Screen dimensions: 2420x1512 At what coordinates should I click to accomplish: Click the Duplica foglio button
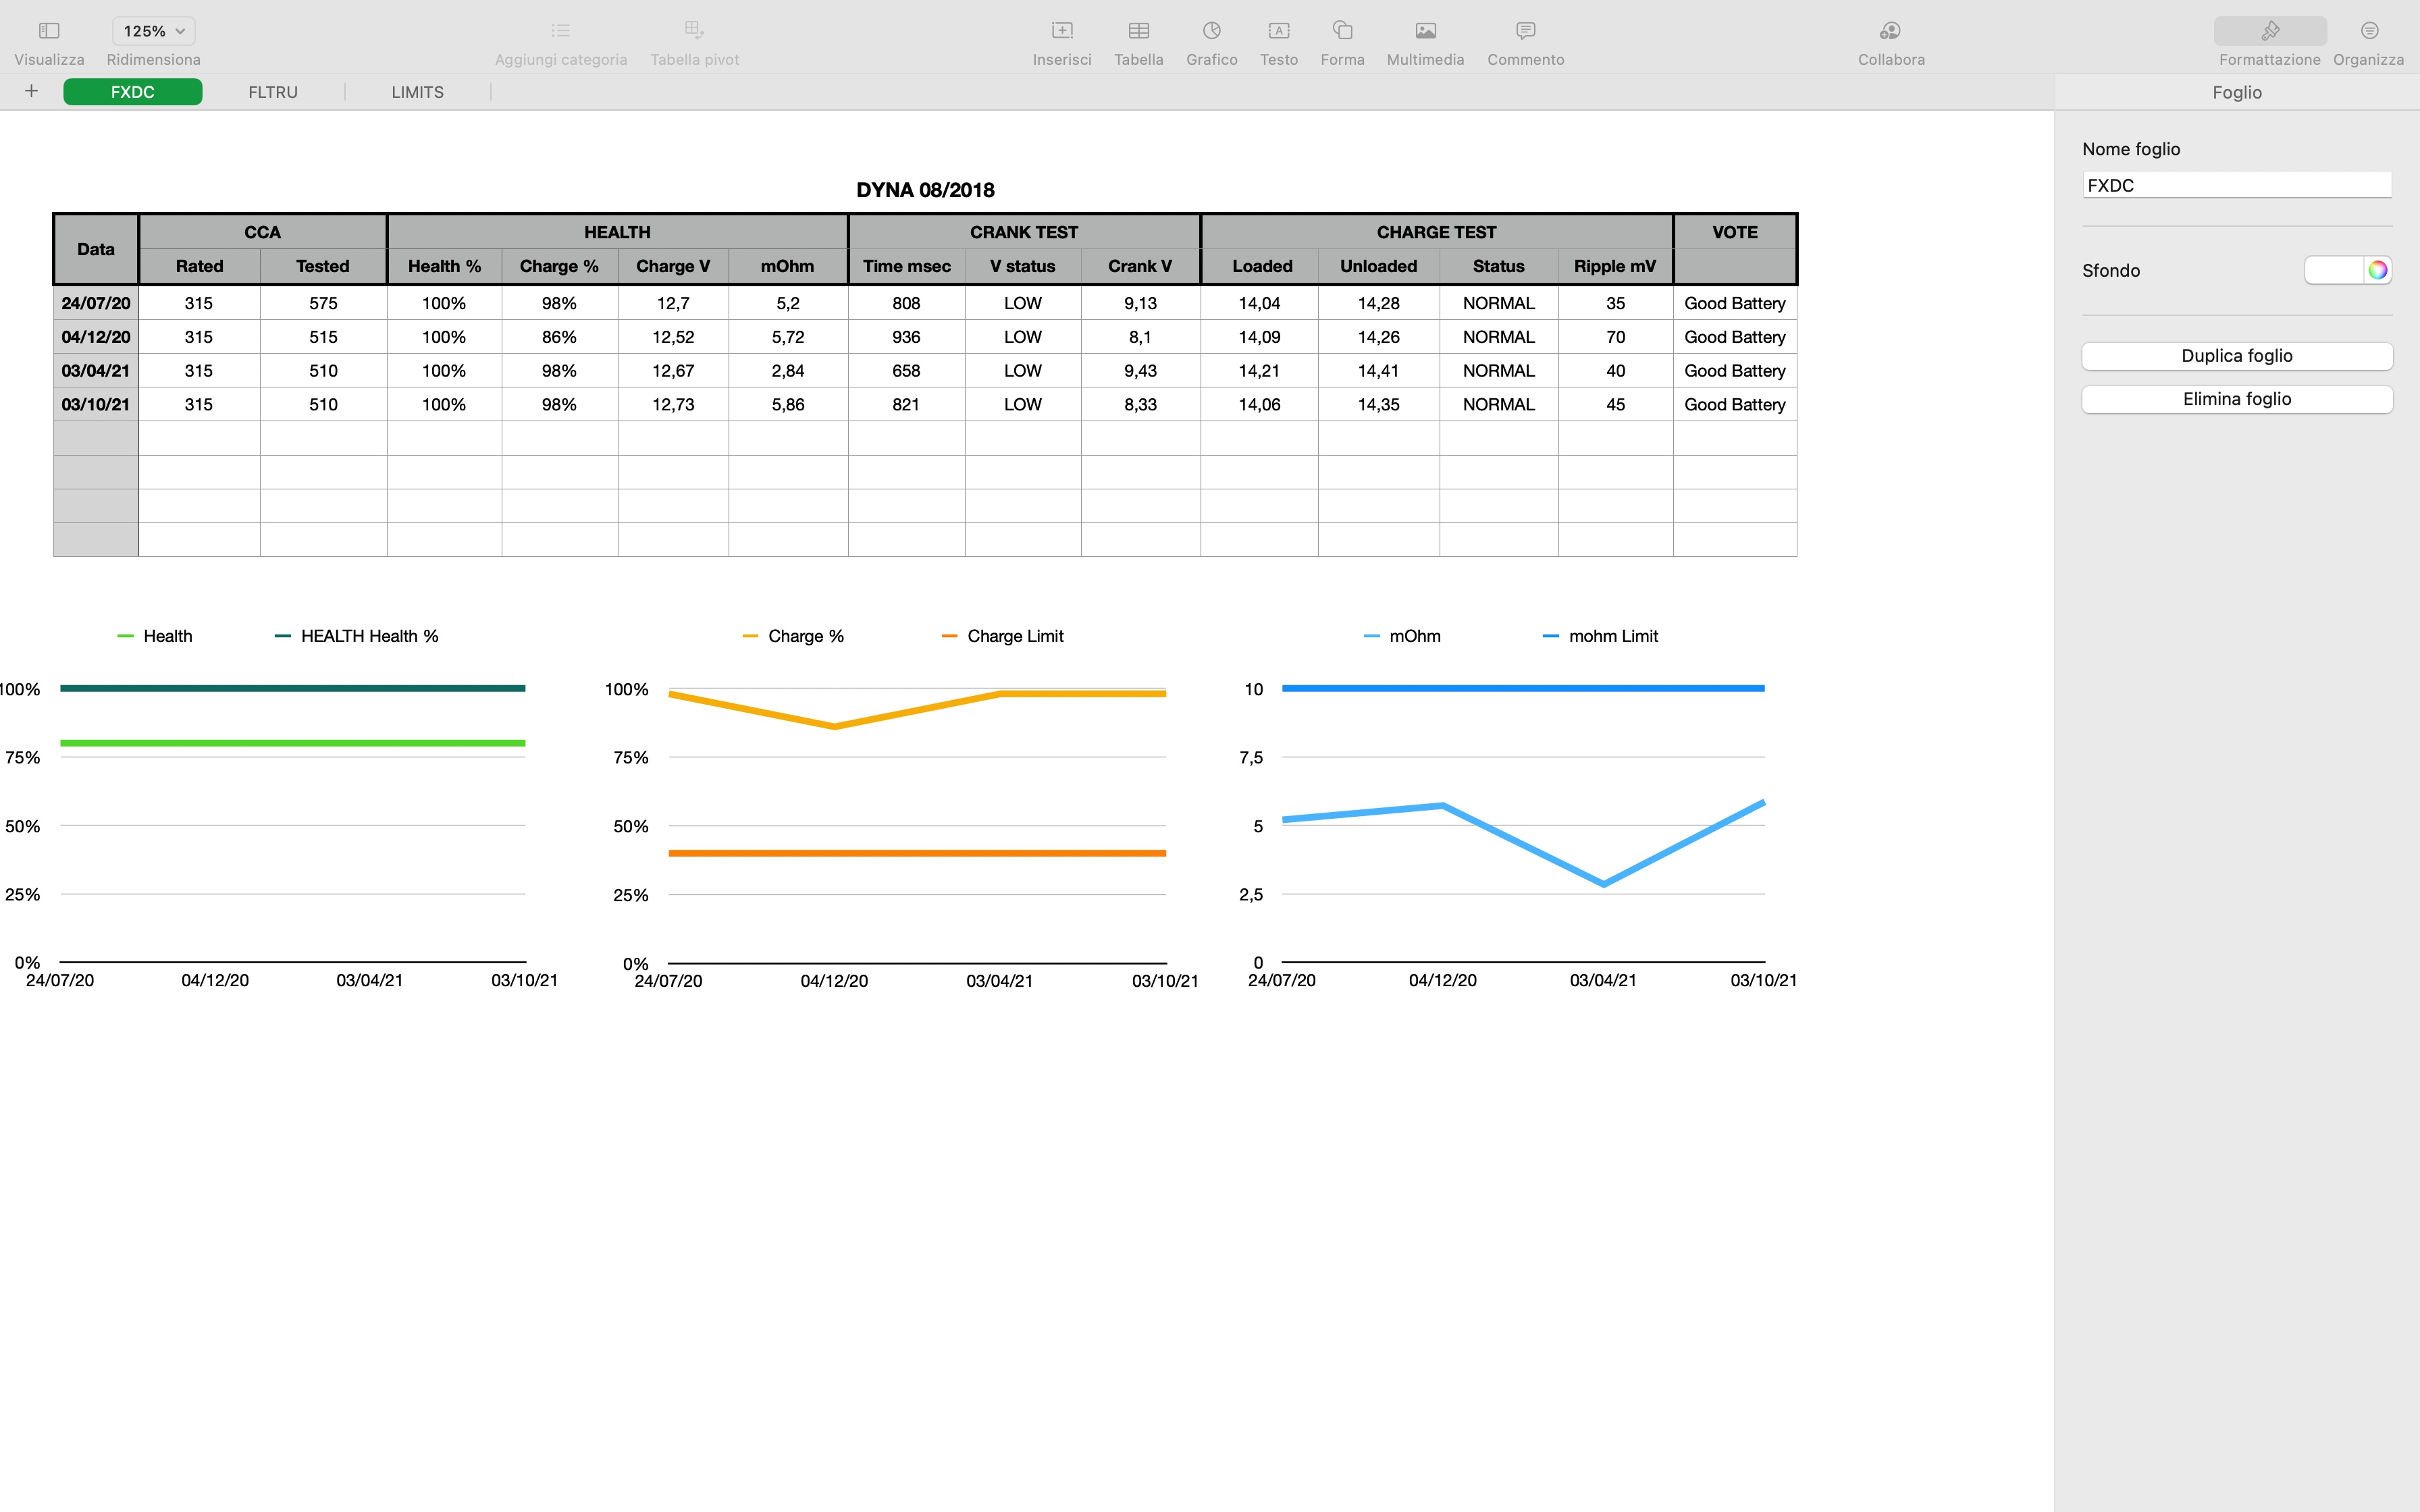tap(2236, 356)
